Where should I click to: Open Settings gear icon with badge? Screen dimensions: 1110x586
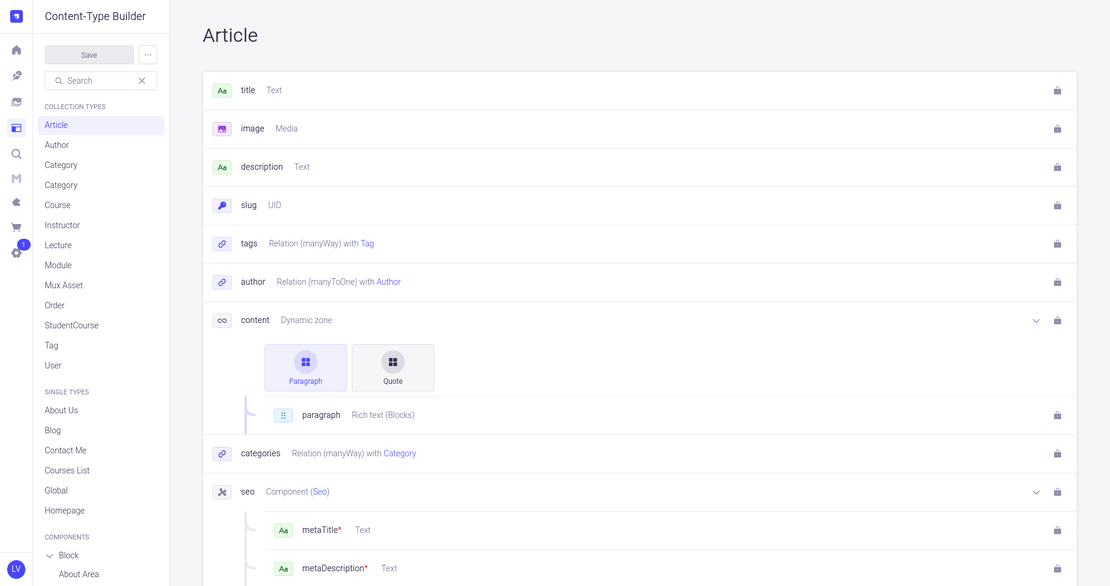[16, 253]
